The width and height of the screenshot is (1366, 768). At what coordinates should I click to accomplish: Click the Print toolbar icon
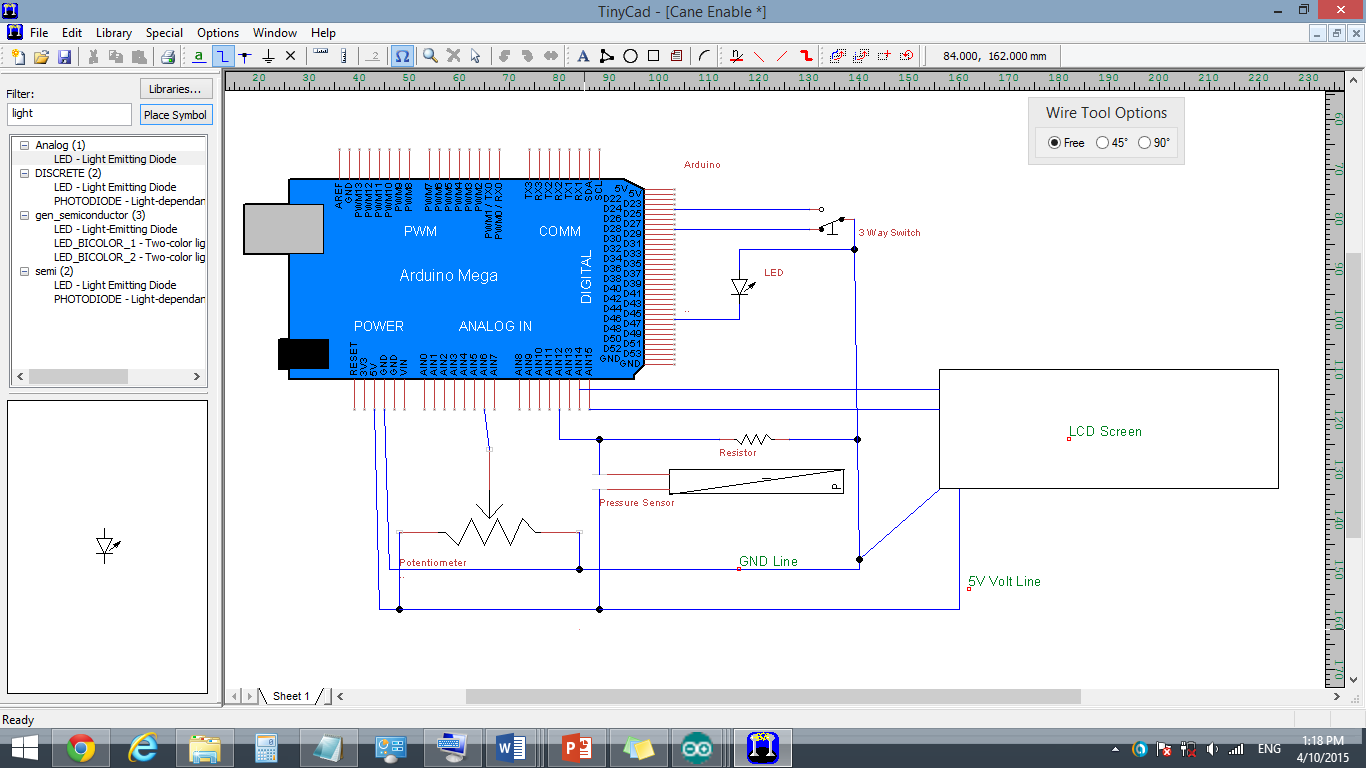tap(168, 56)
